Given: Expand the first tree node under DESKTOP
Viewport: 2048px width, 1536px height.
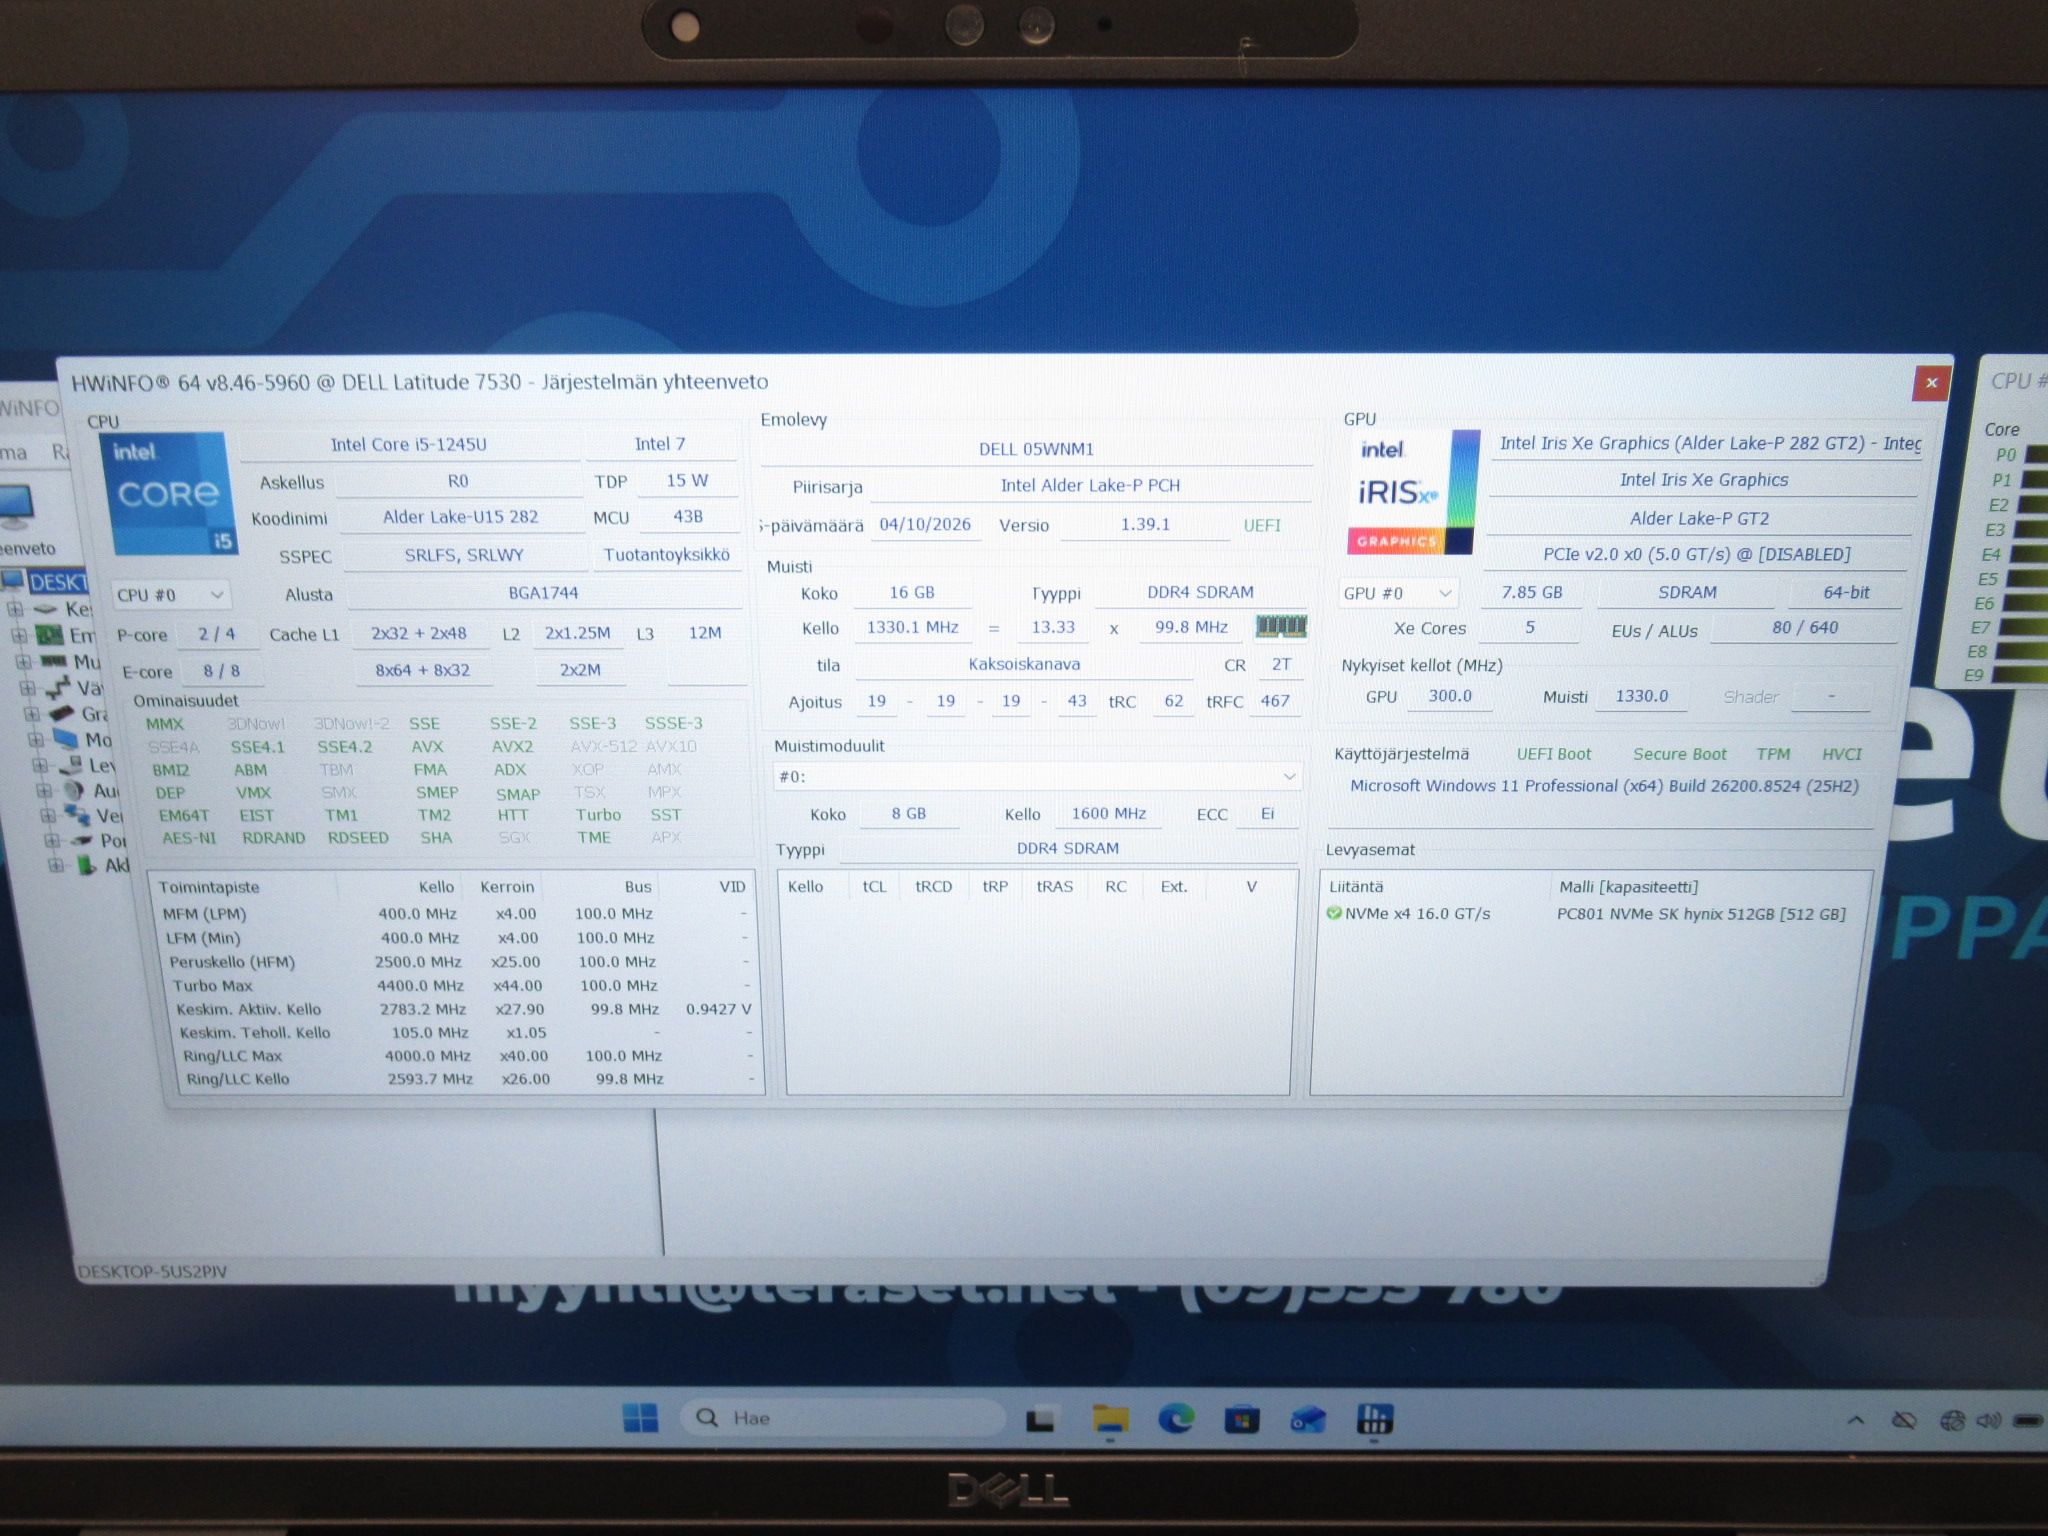Looking at the screenshot, I should click(x=15, y=608).
